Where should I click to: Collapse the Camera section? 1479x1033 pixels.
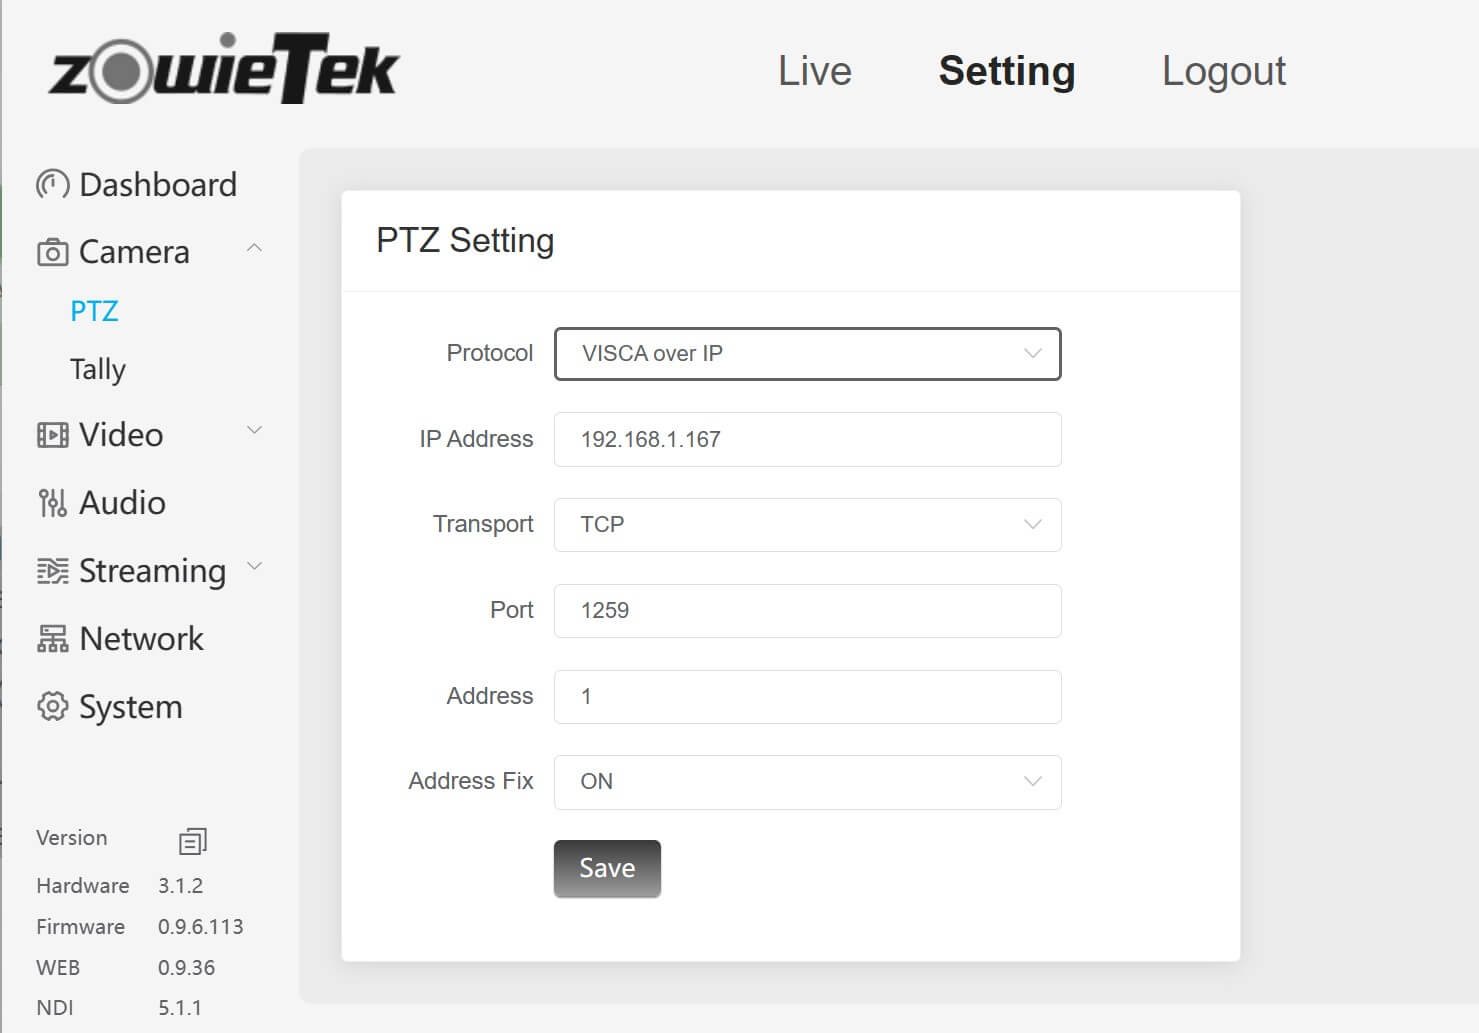click(x=255, y=247)
